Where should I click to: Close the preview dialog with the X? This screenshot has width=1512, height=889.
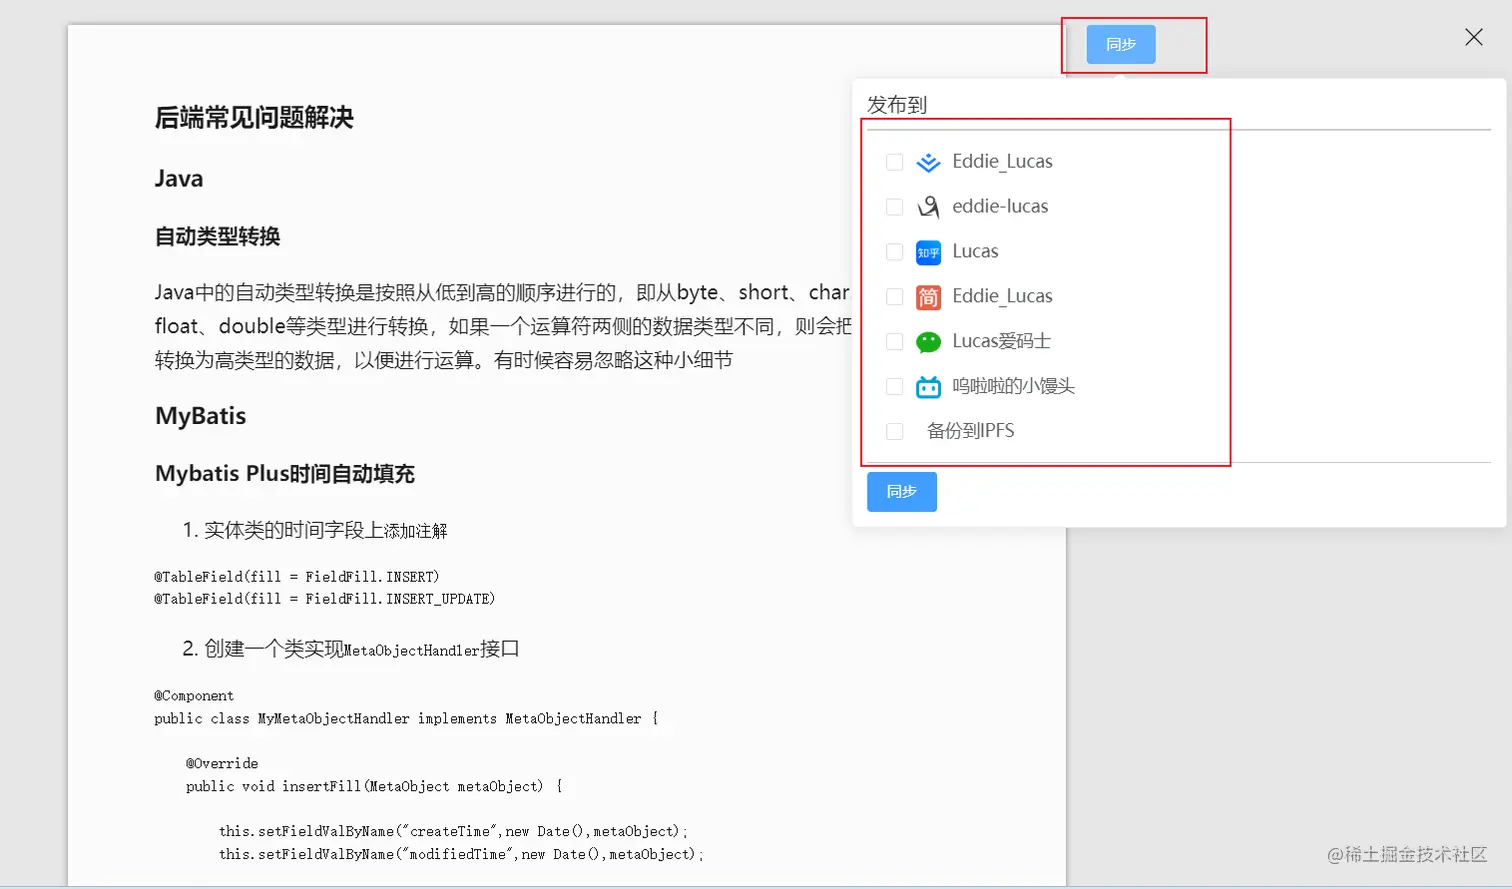(x=1473, y=37)
